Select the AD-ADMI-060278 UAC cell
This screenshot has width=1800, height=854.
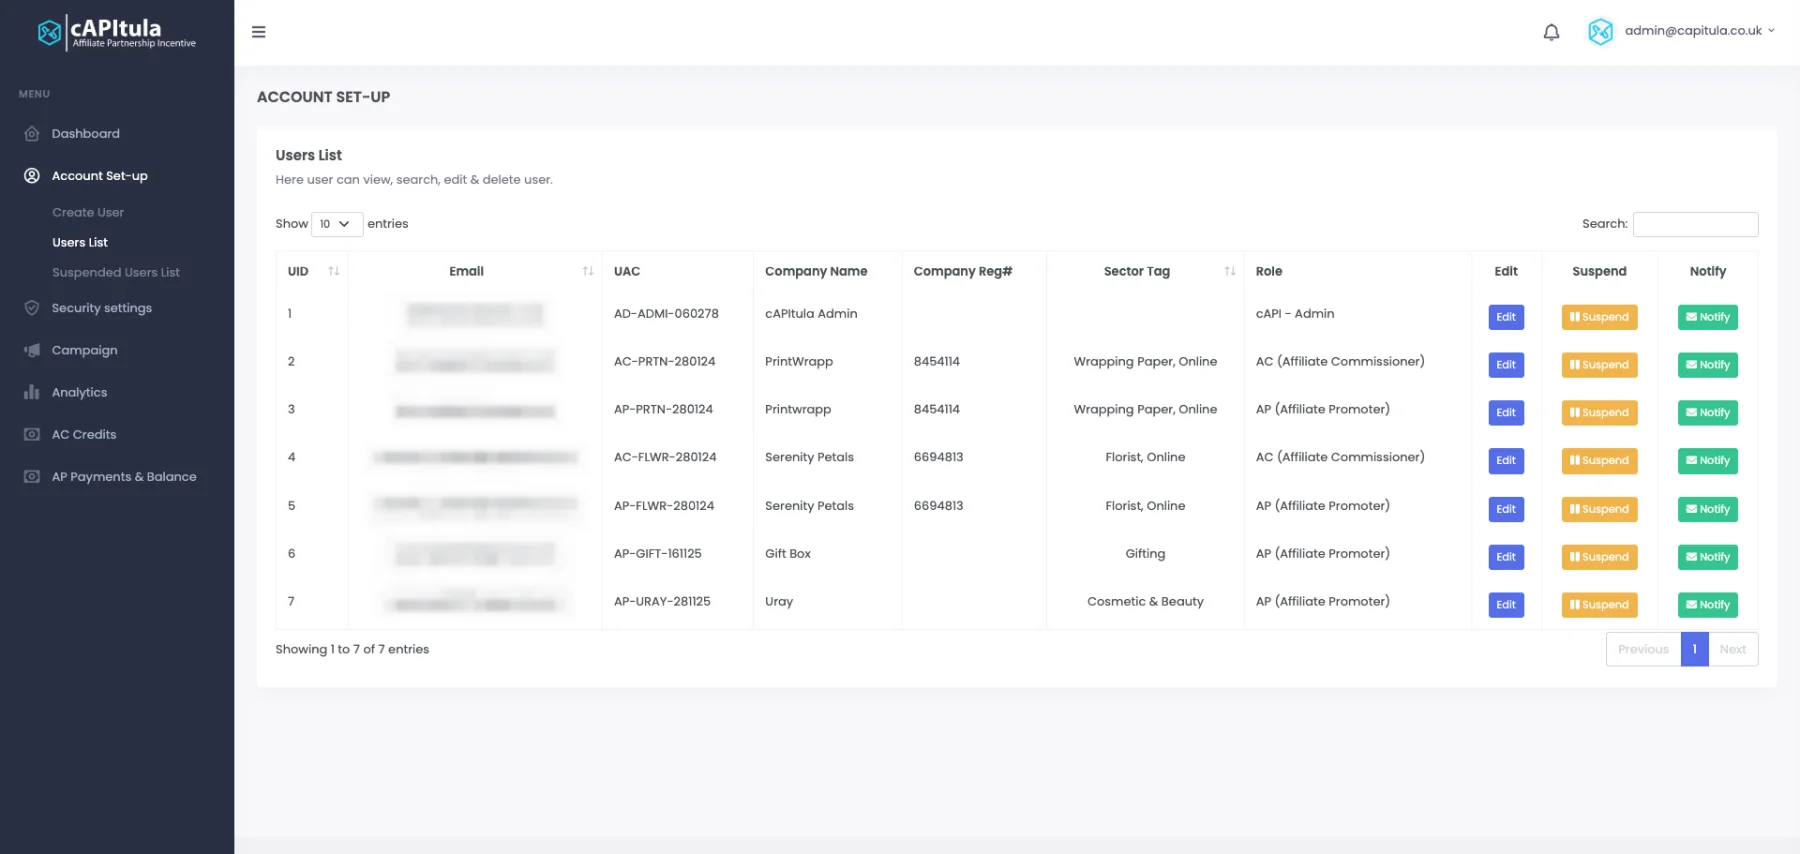click(666, 314)
